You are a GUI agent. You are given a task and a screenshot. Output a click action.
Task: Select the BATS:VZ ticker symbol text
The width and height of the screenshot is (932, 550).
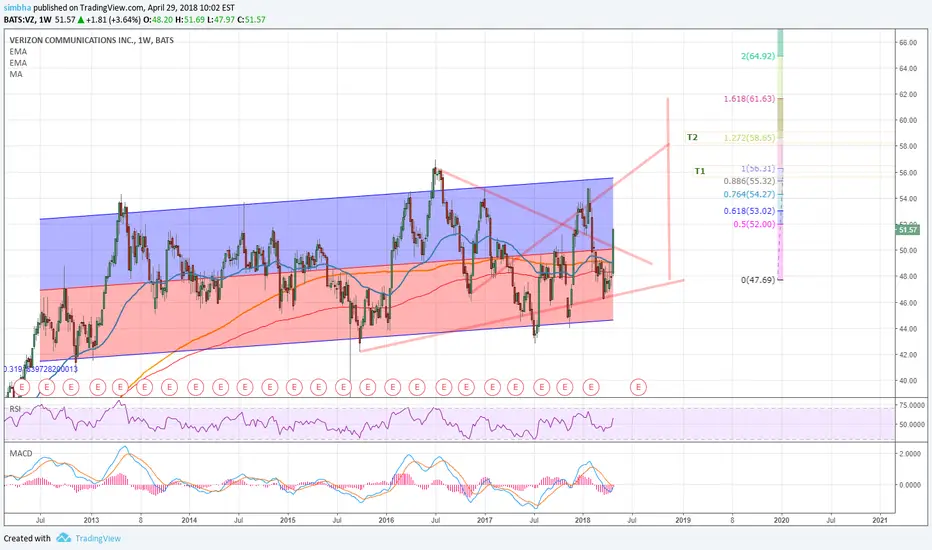pyautogui.click(x=19, y=20)
